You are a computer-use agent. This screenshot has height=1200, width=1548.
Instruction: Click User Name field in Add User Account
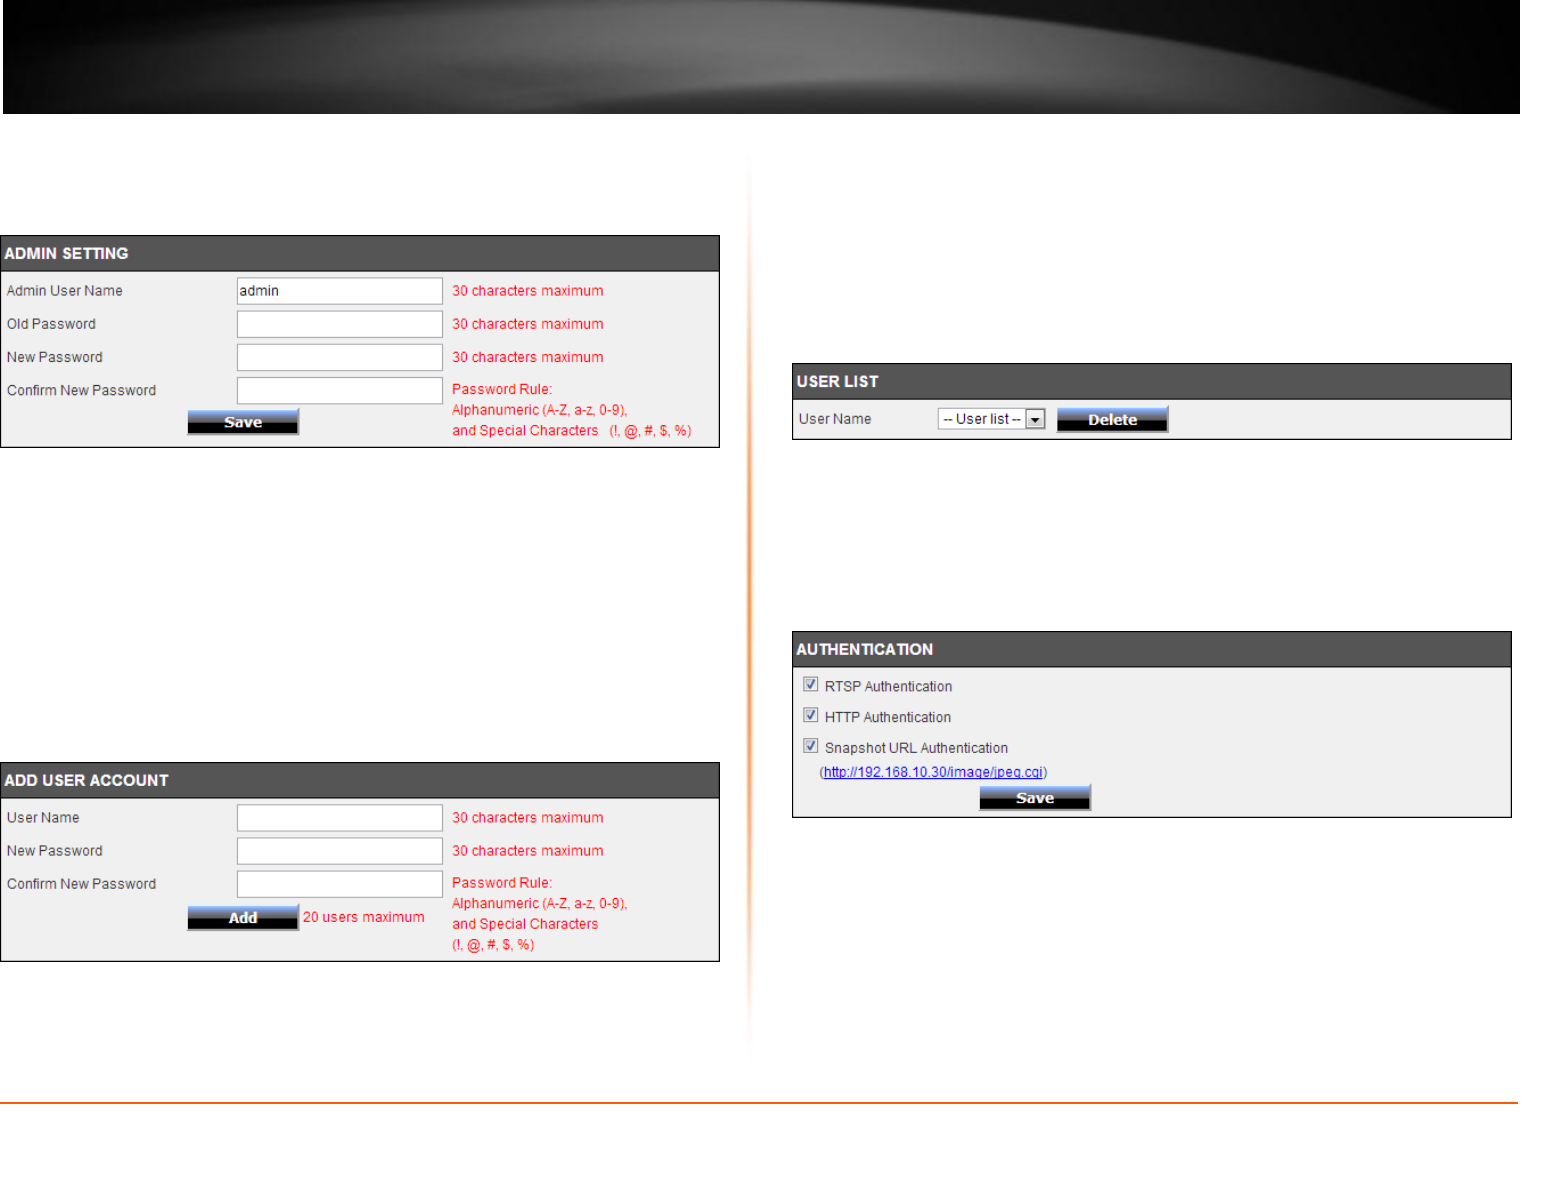(339, 818)
